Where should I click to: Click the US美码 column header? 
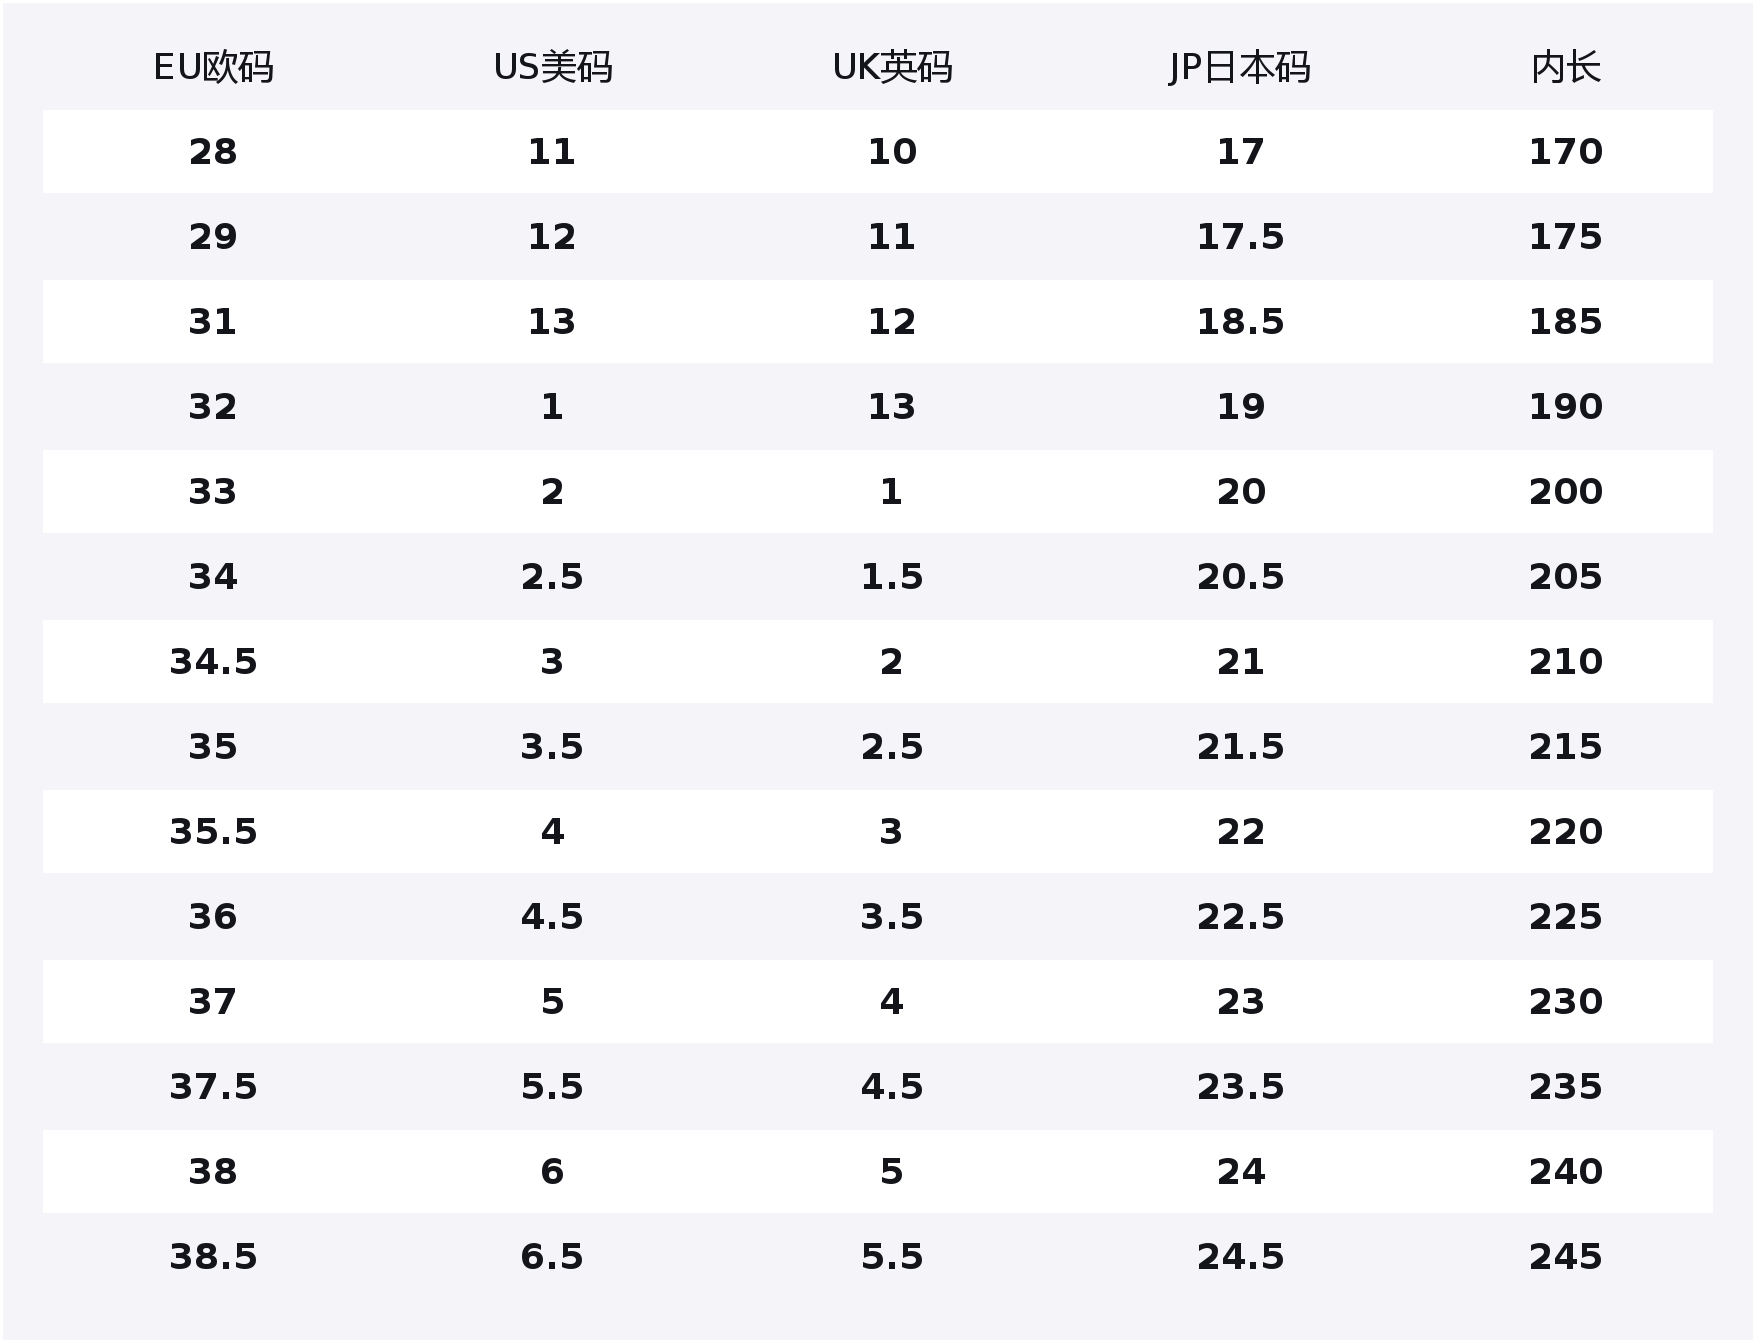[552, 68]
